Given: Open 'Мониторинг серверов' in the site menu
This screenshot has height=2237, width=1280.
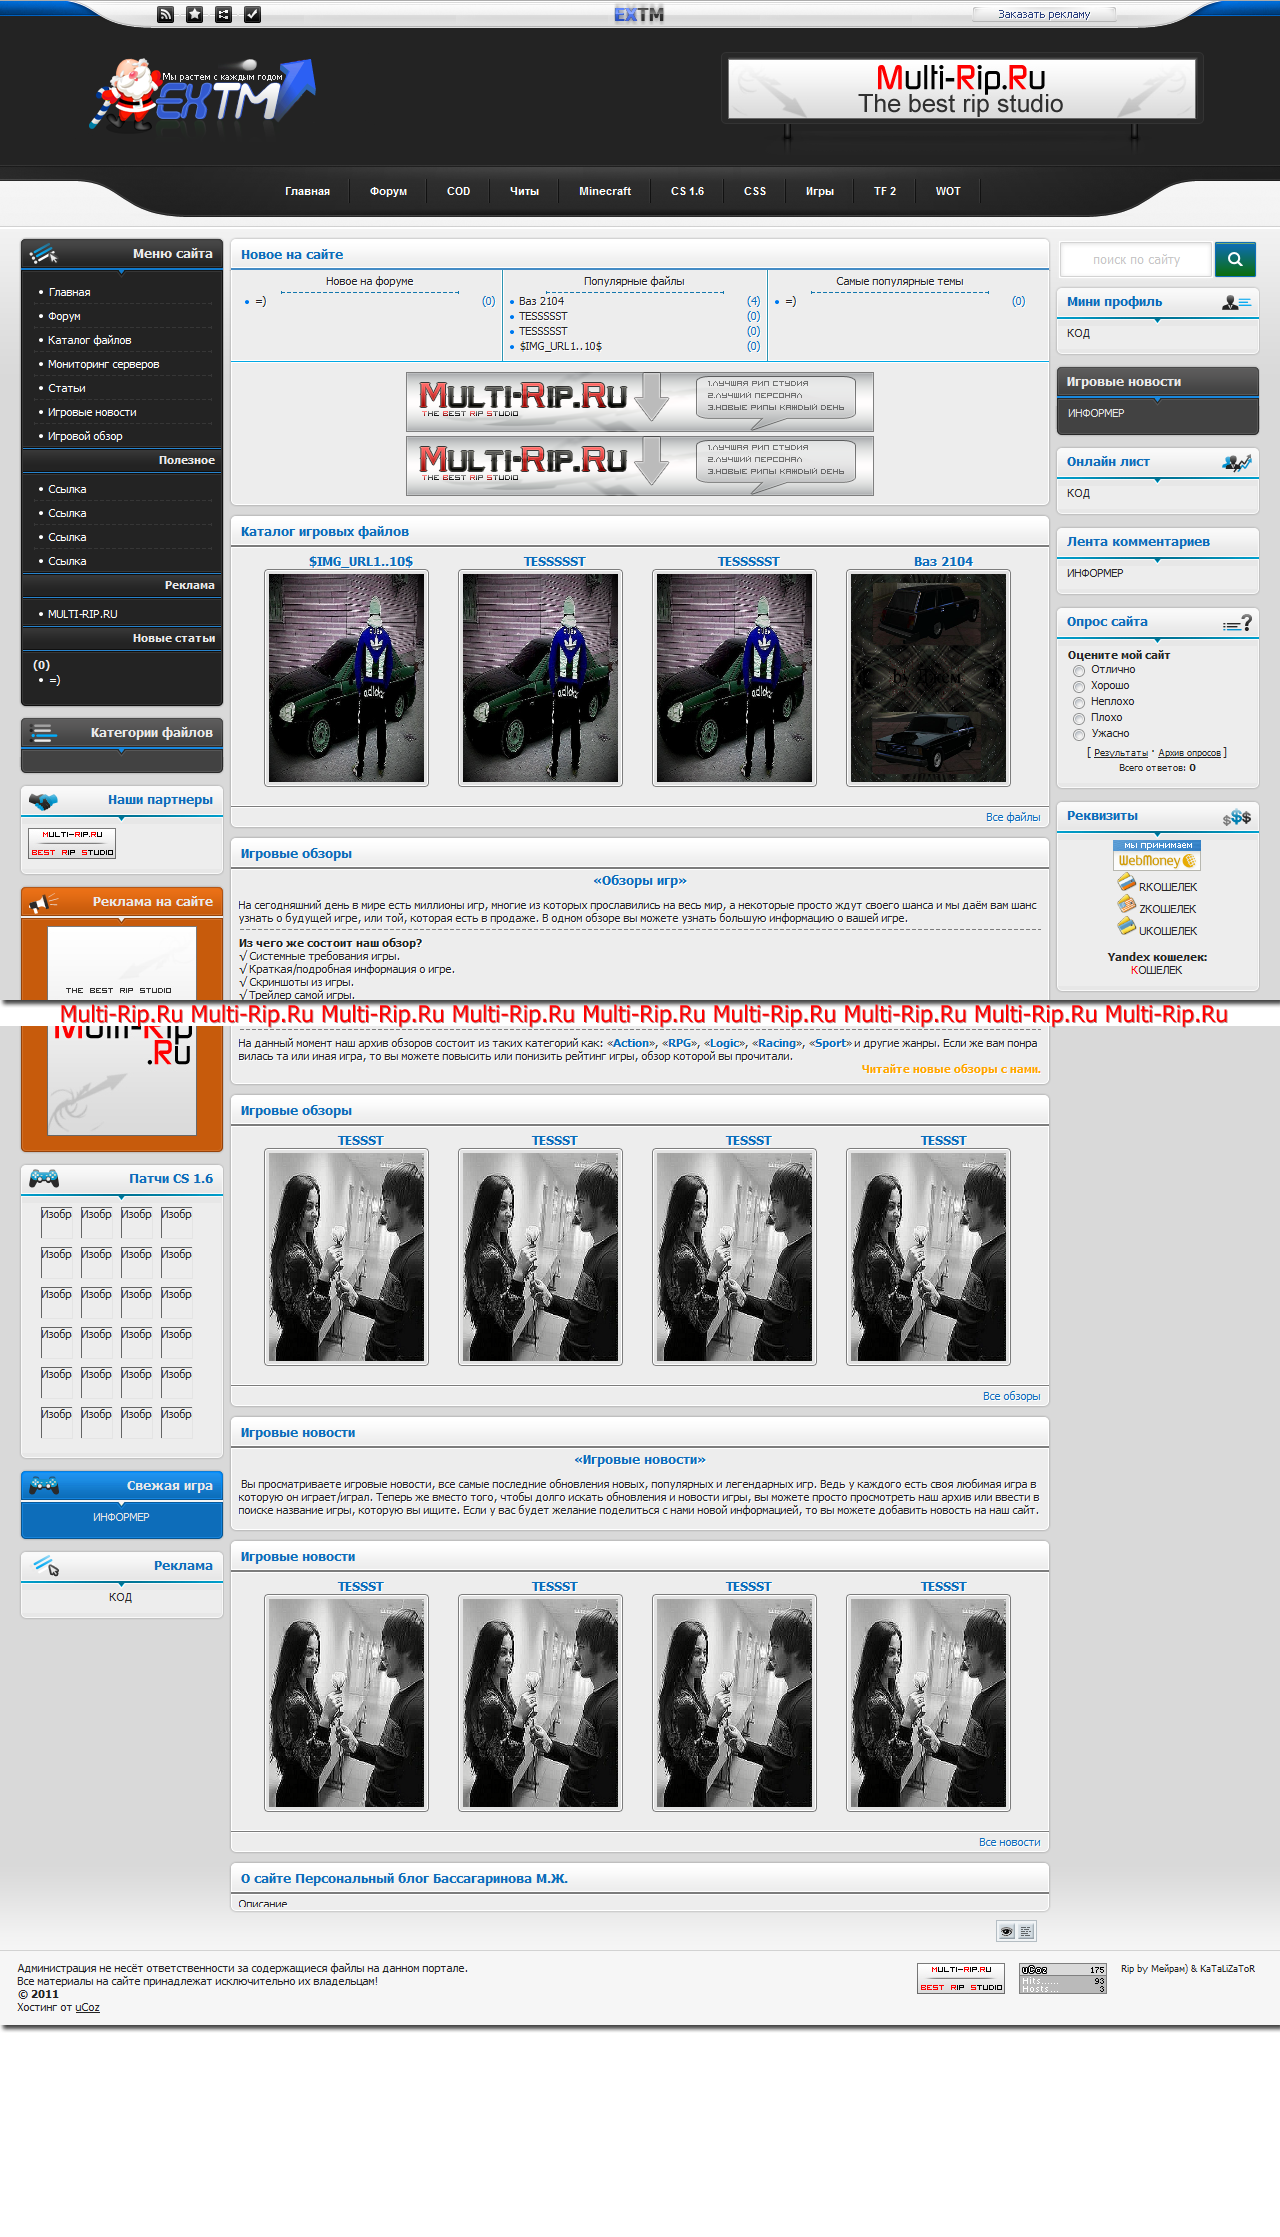Looking at the screenshot, I should pos(103,364).
